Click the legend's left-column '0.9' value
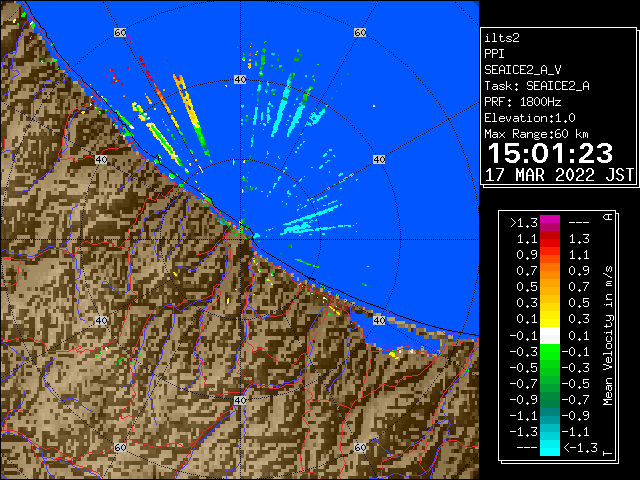This screenshot has height=480, width=640. [527, 255]
